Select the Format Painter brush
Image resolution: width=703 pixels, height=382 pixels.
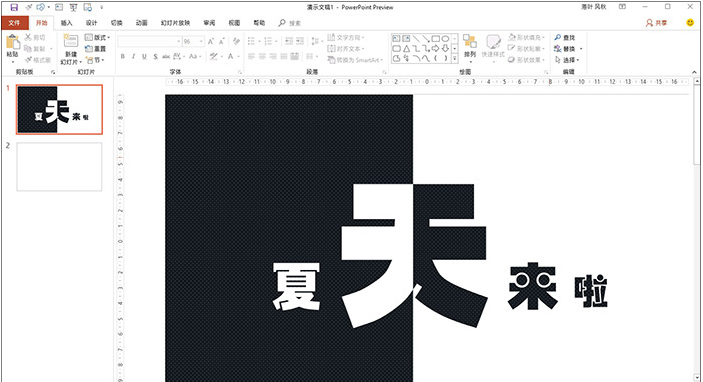28,60
